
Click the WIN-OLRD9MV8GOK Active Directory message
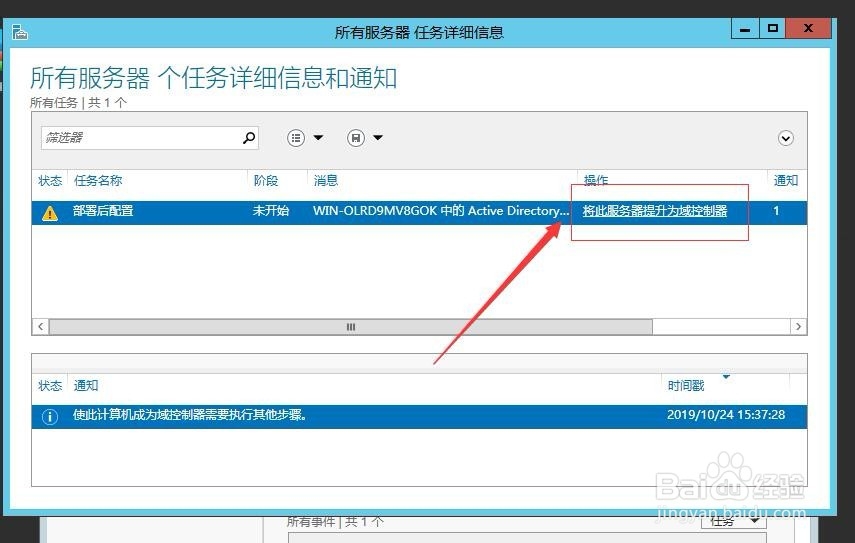(441, 211)
